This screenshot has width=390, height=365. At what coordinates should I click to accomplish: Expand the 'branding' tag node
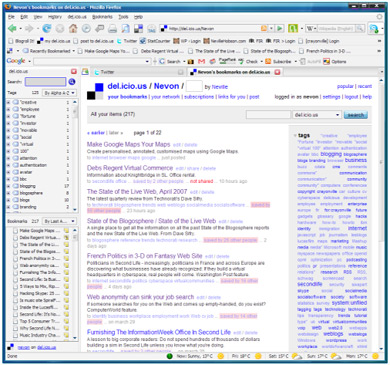click(x=8, y=207)
